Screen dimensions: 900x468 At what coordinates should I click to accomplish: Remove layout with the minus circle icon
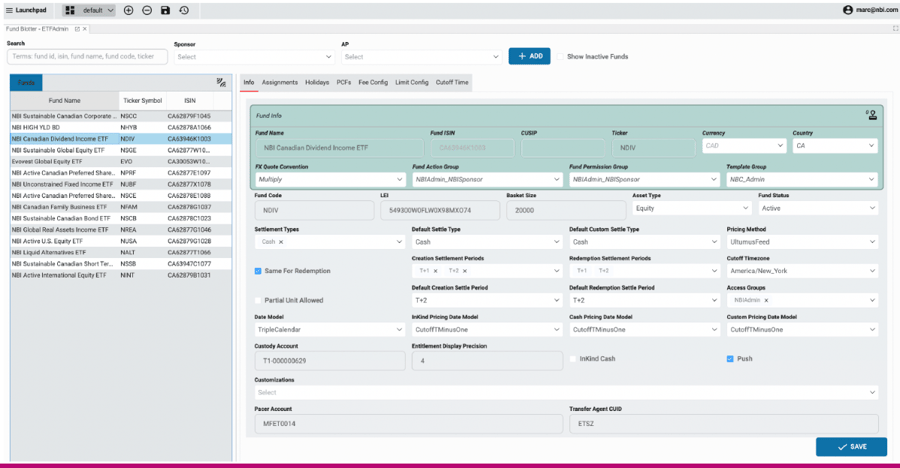pos(147,10)
